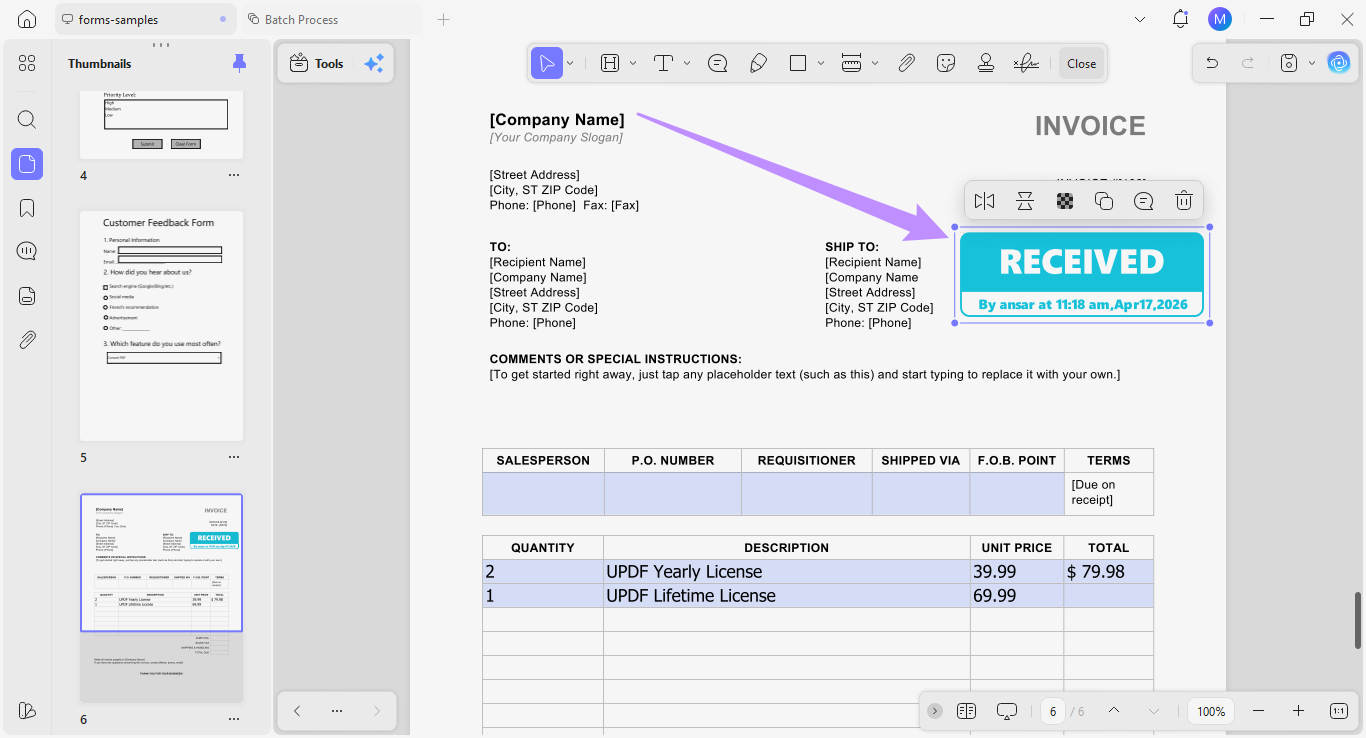The image size is (1366, 738).
Task: Zoom out with the minus button
Action: 1259,711
